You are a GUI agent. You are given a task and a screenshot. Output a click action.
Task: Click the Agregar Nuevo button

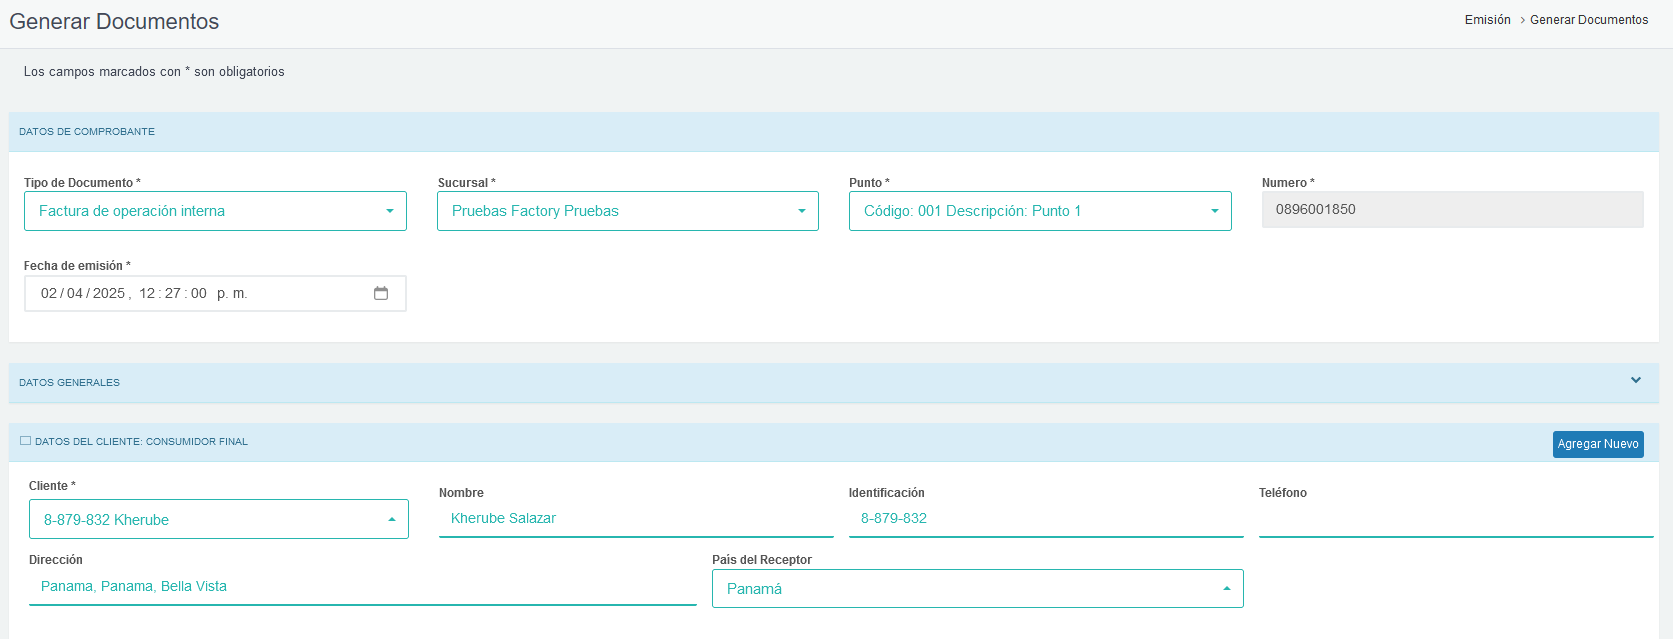pos(1597,444)
